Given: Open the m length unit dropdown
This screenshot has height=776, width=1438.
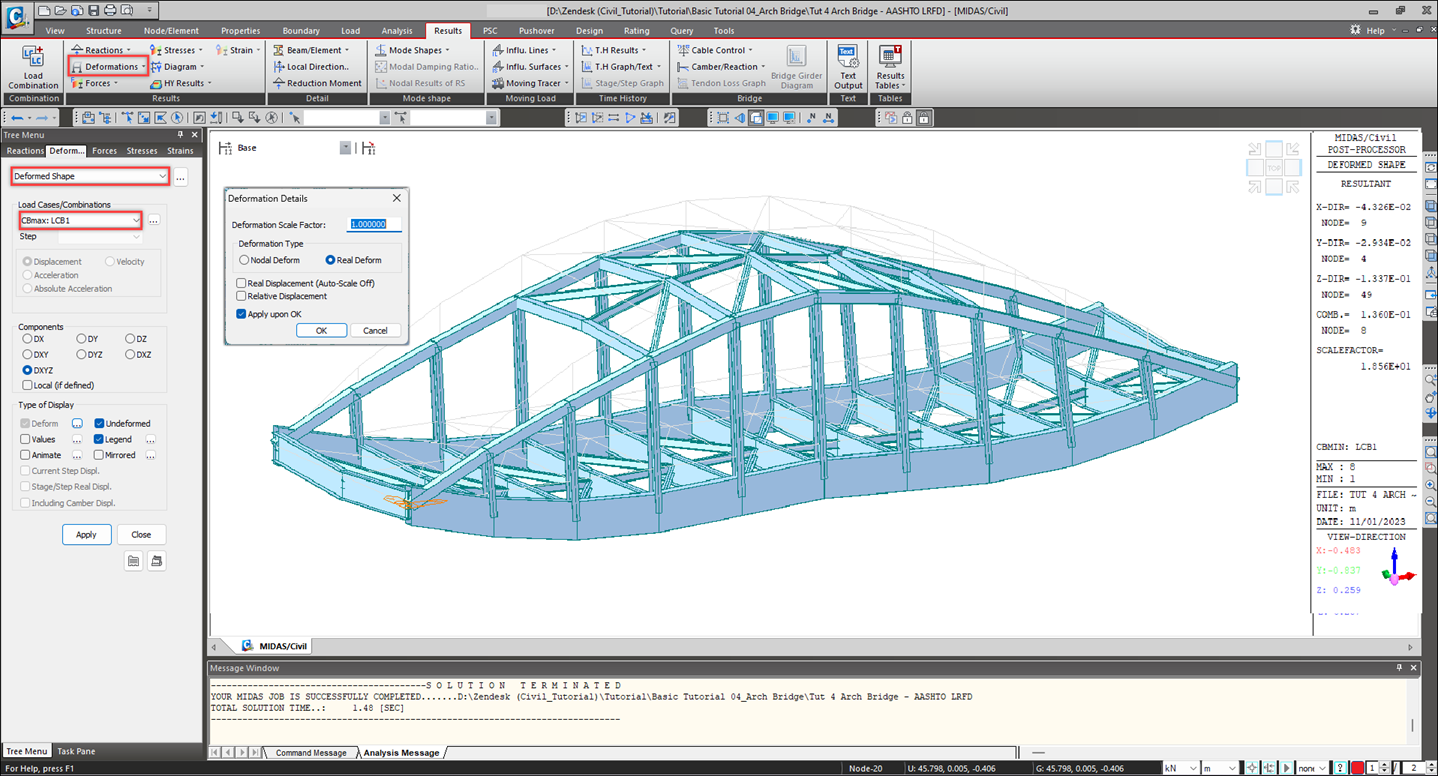Looking at the screenshot, I should point(1219,768).
